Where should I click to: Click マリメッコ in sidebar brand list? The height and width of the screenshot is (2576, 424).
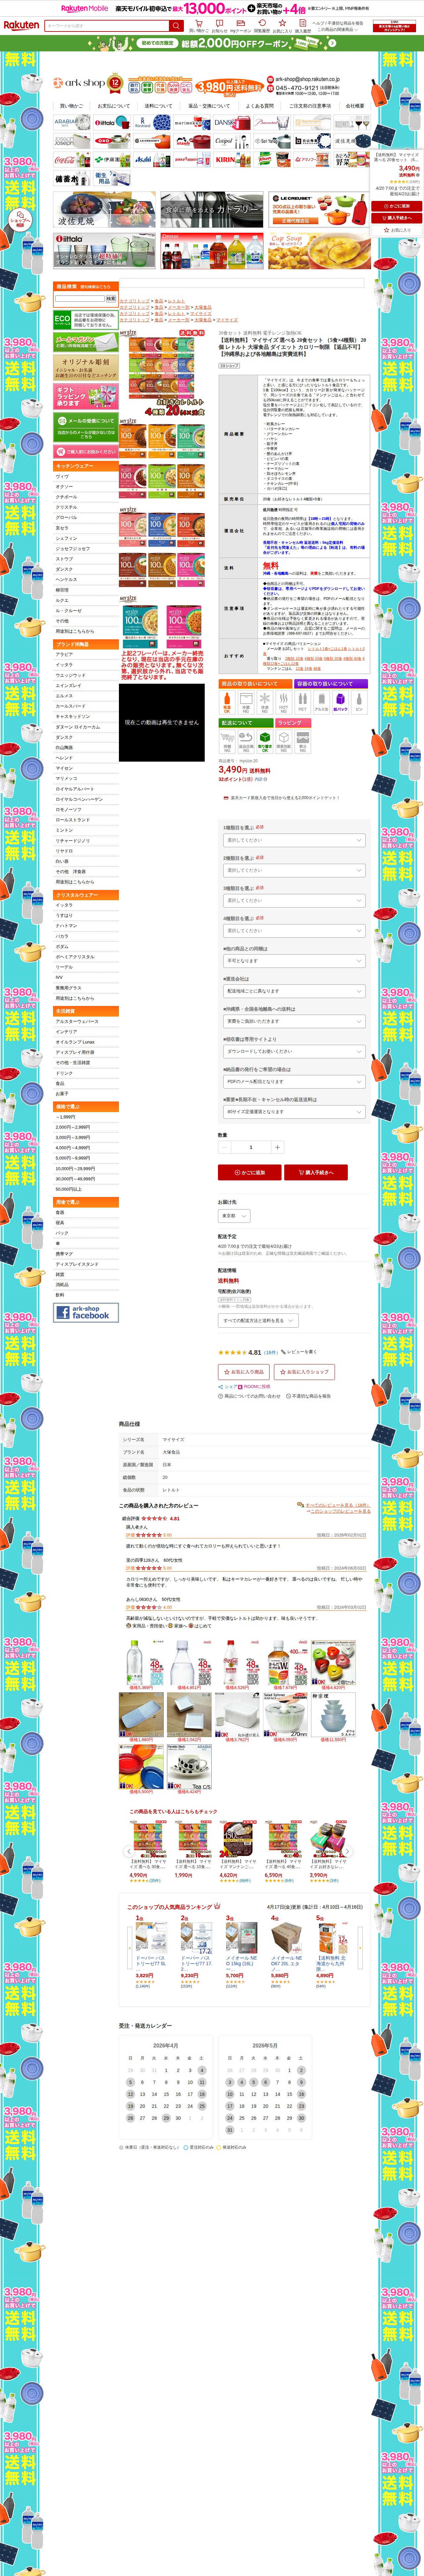(x=67, y=778)
